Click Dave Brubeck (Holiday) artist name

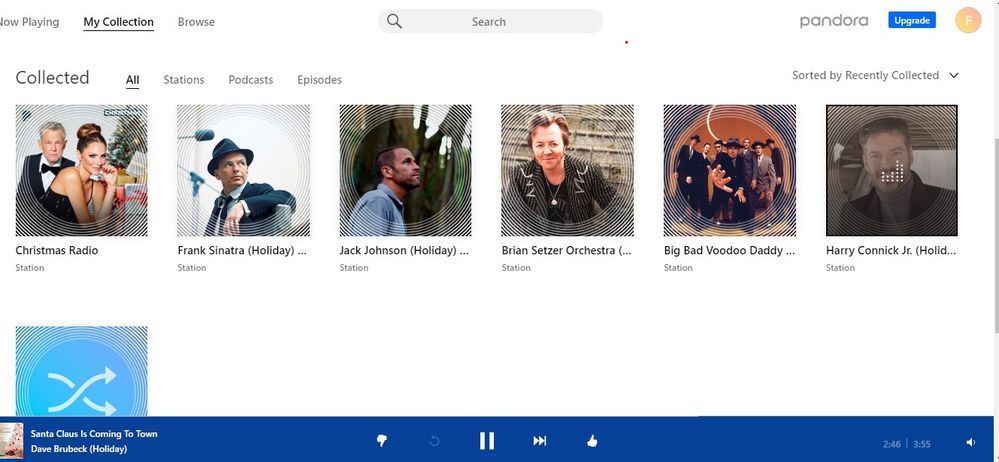79,449
